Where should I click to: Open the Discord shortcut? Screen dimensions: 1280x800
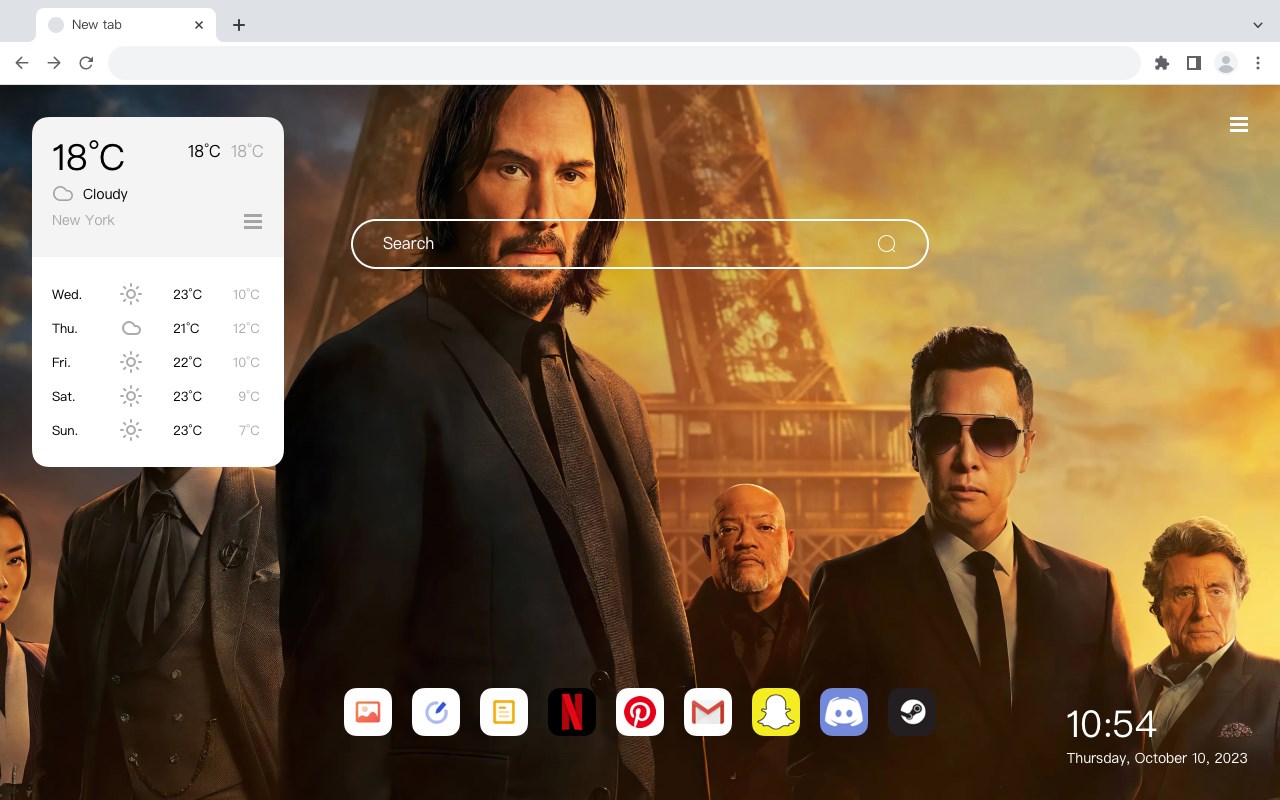(x=844, y=712)
